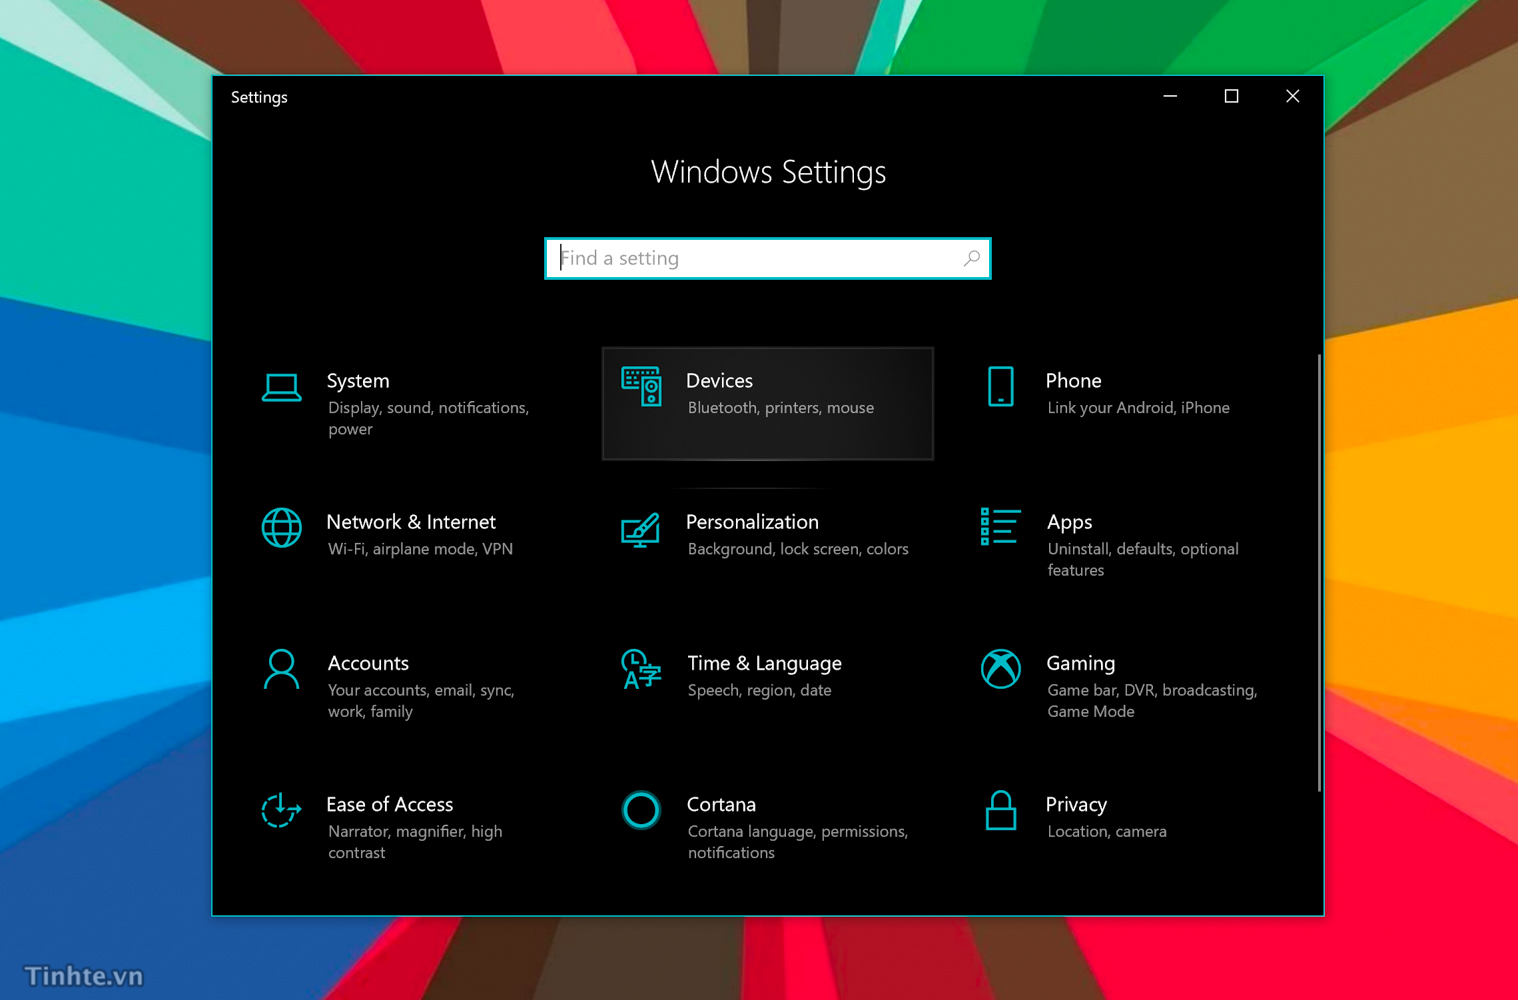Click 'Link your Android, iPhone' text
The image size is (1518, 1000).
click(x=1138, y=408)
